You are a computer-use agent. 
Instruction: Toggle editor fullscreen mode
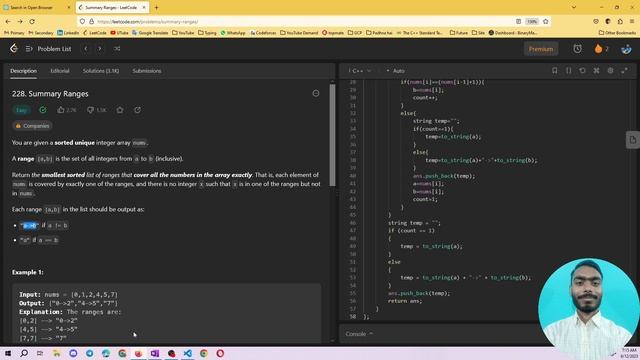click(x=624, y=71)
